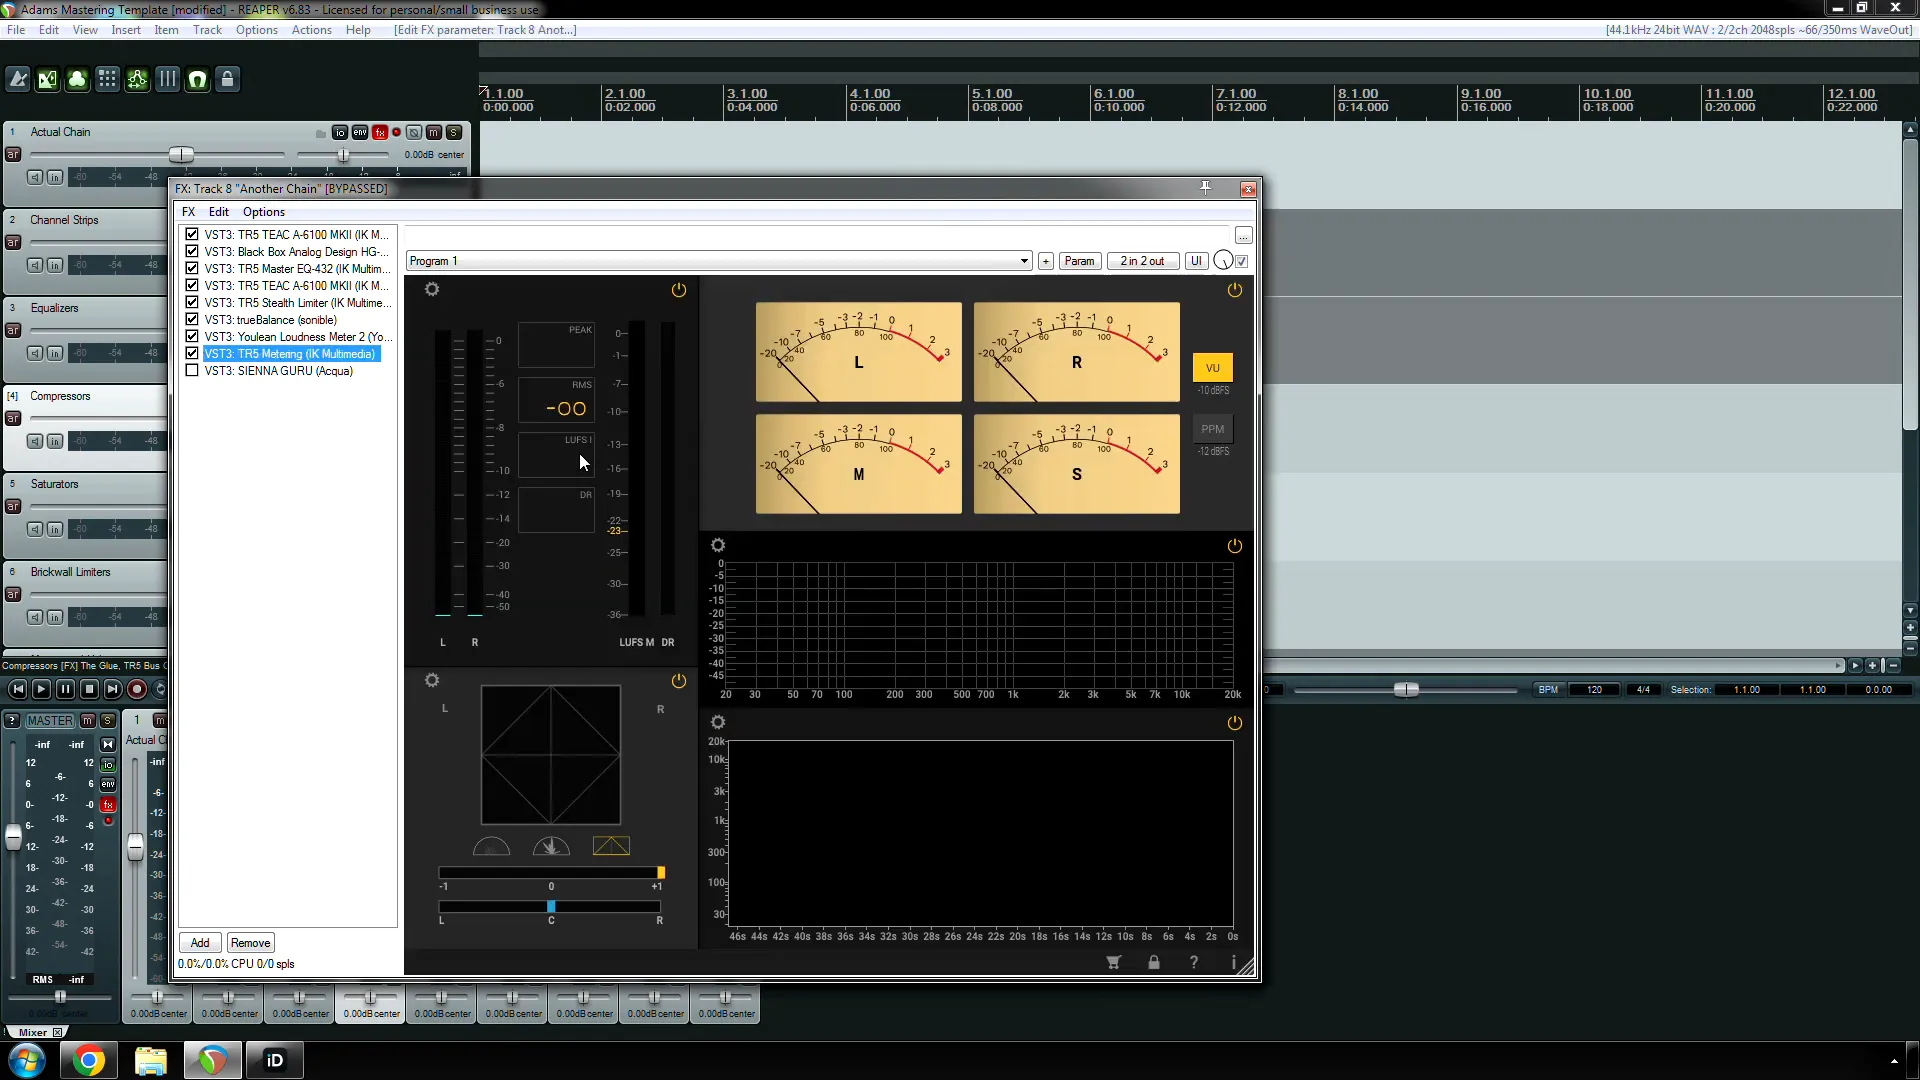Screen dimensions: 1920x1080
Task: Toggle power on the spectrum analyzer module
Action: click(x=1235, y=545)
